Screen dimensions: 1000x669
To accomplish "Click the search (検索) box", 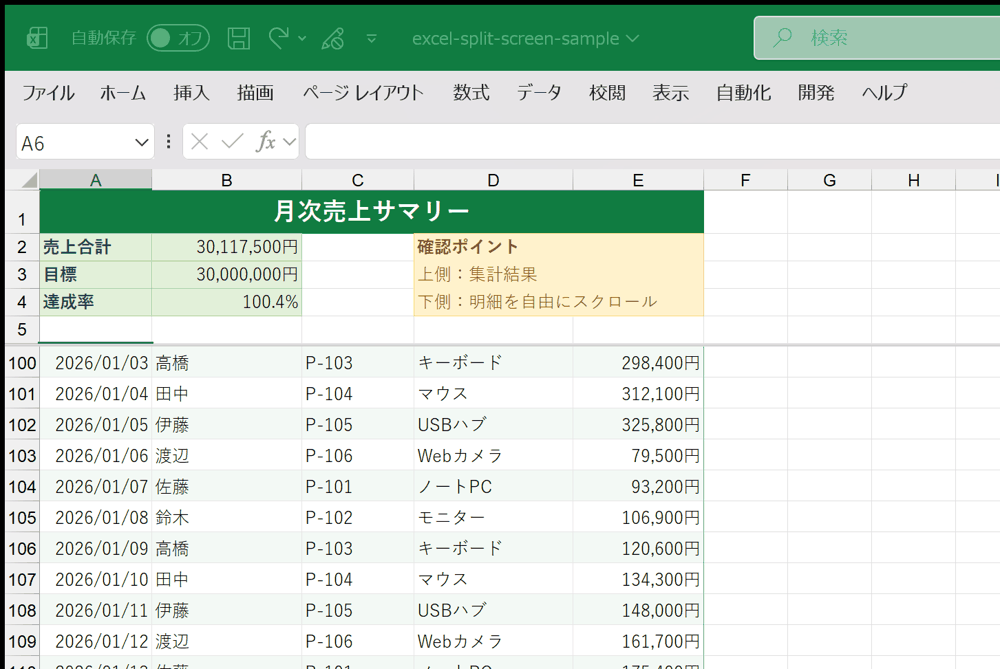I will [x=877, y=38].
